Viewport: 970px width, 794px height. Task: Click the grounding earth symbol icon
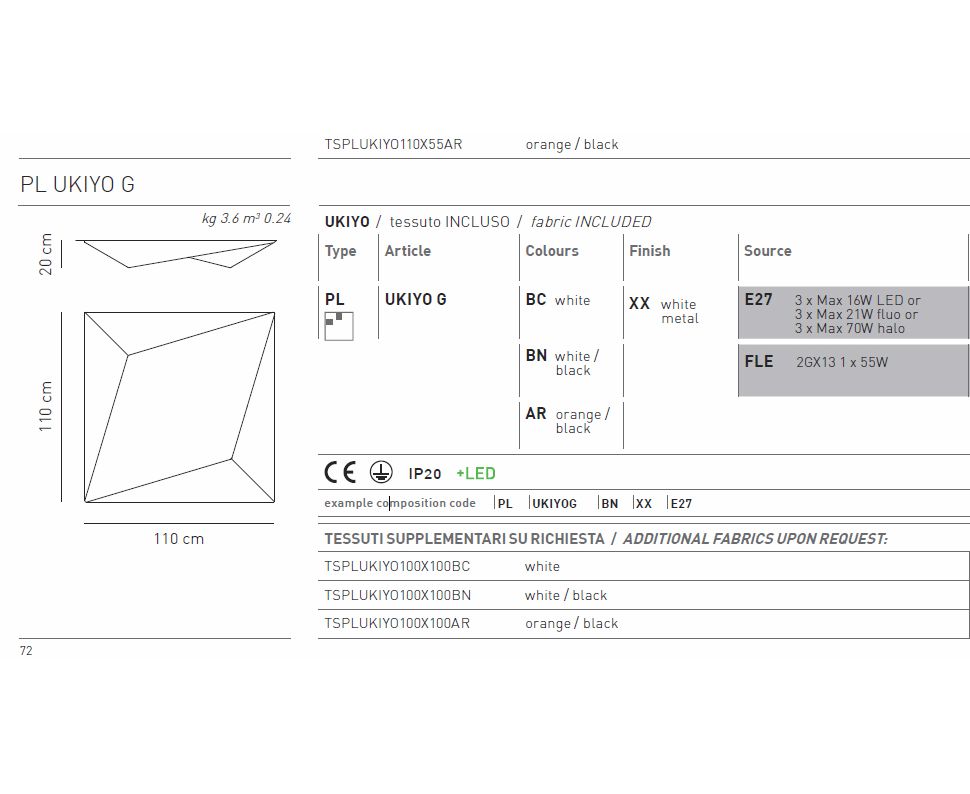(381, 473)
